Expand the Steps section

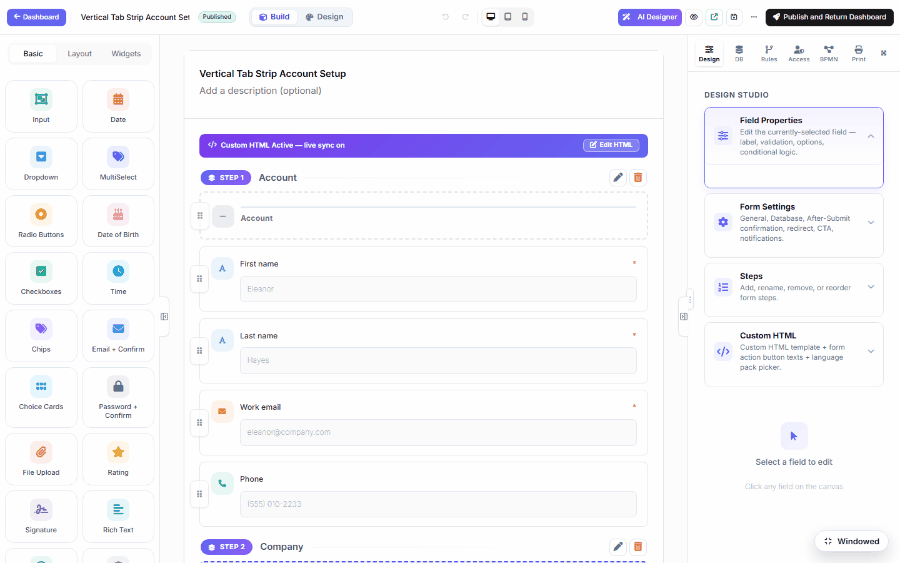793,289
